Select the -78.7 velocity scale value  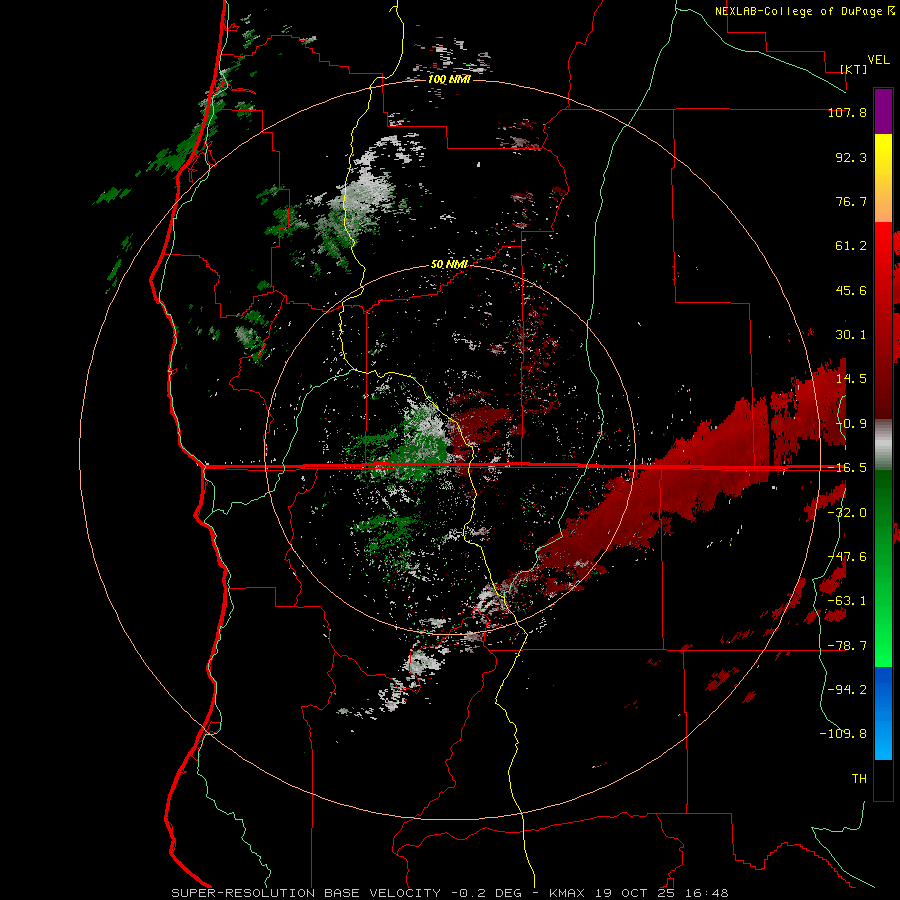click(847, 646)
